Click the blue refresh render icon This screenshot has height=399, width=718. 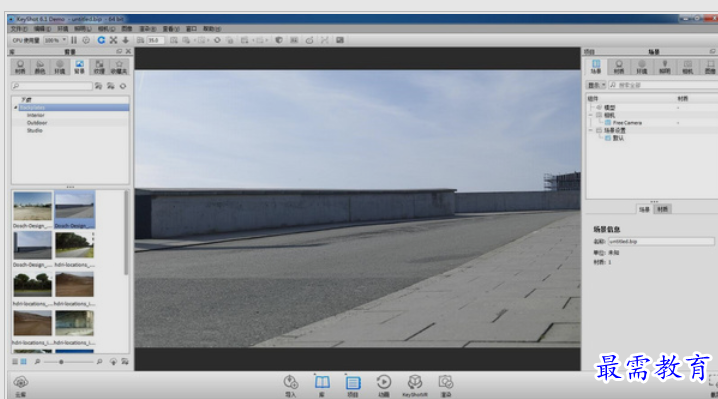101,40
